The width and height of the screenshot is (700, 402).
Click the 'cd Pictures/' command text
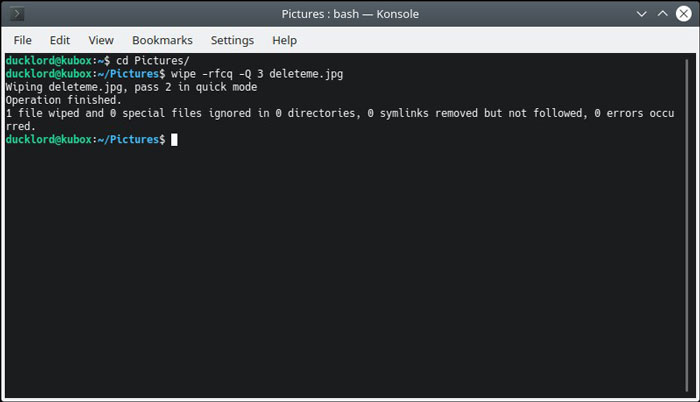pyautogui.click(x=153, y=60)
